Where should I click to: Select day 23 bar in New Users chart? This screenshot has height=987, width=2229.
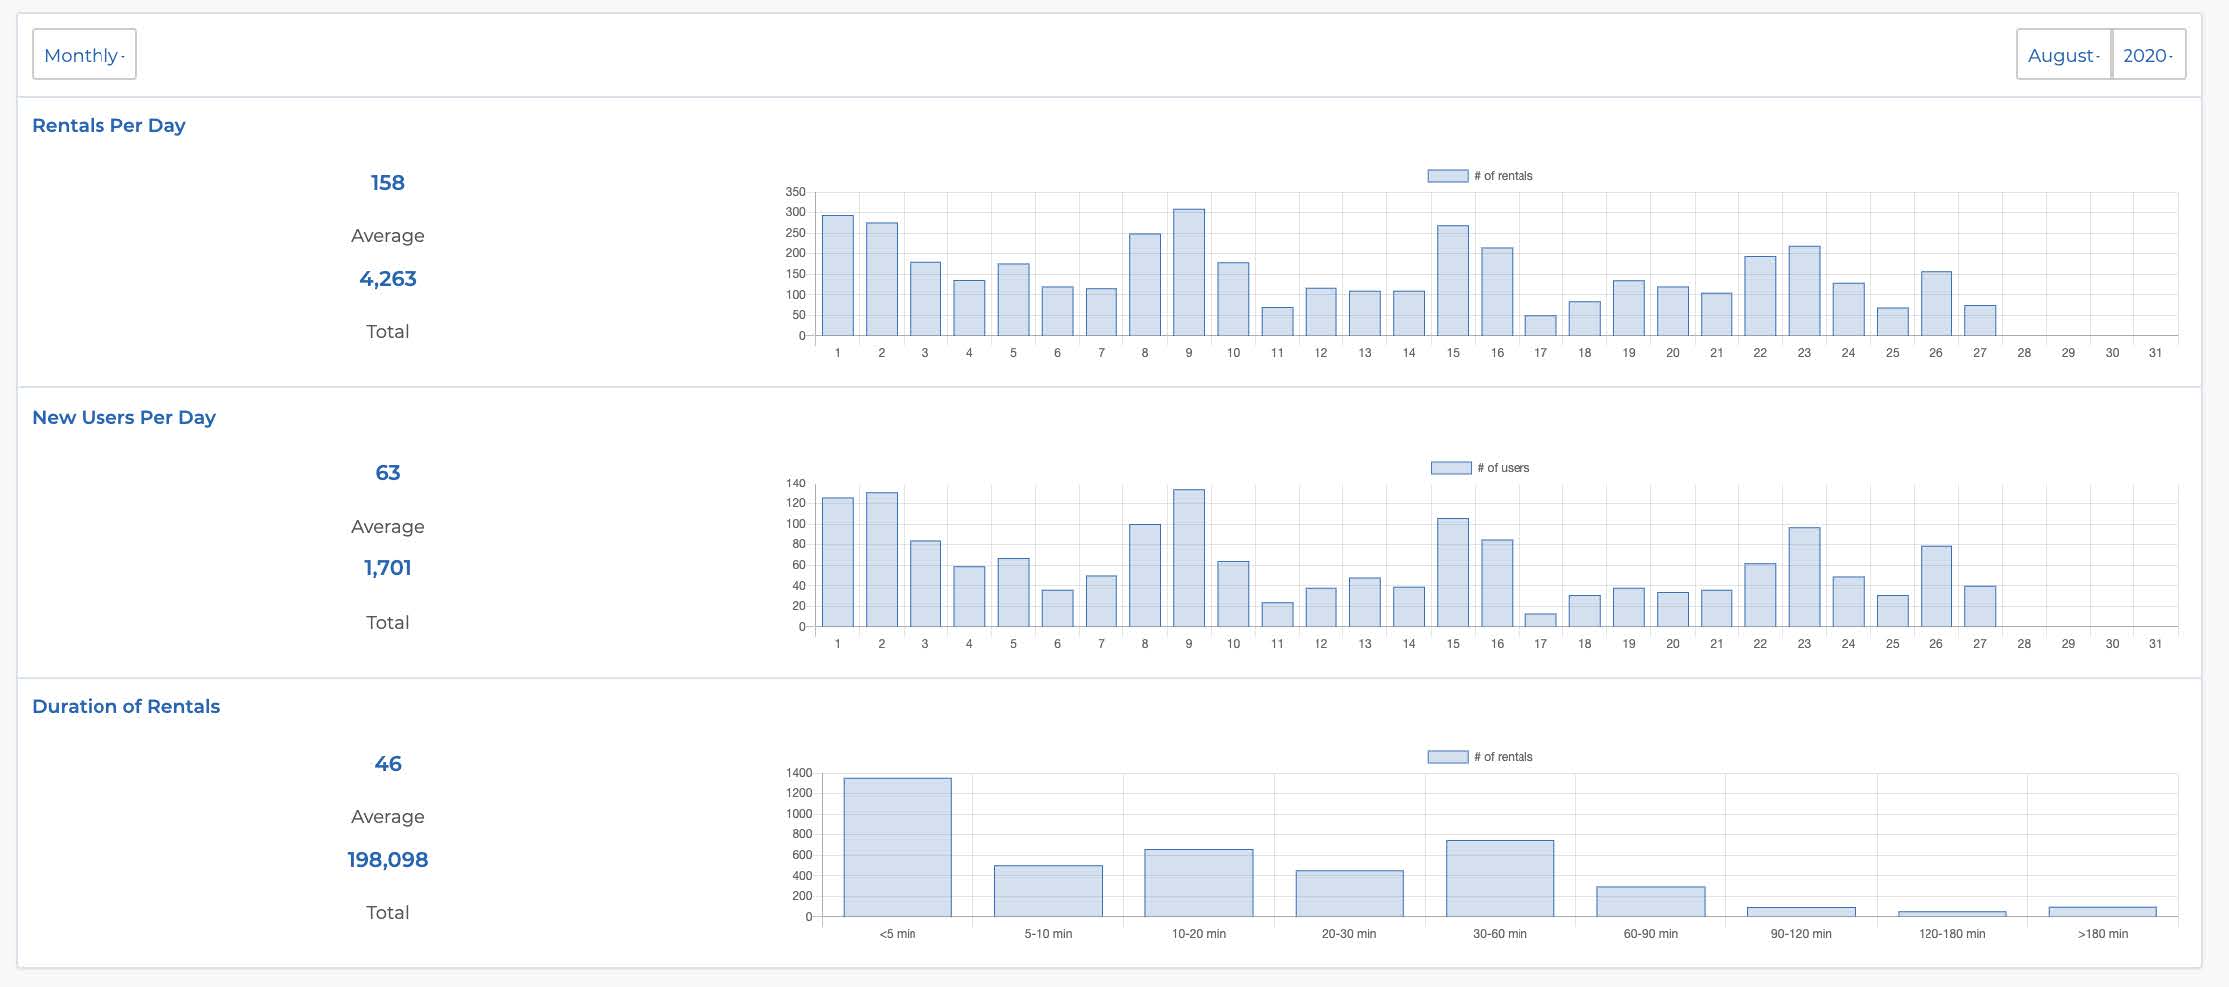point(1804,577)
